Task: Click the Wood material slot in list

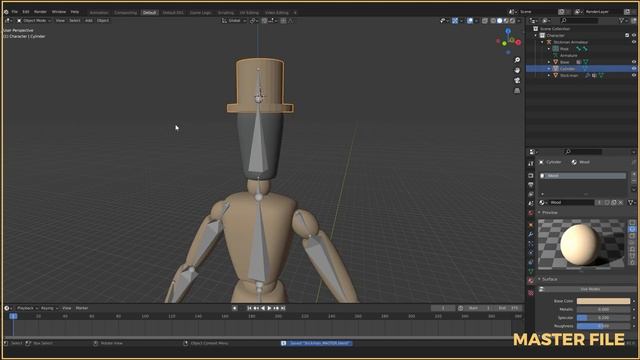Action: point(582,176)
